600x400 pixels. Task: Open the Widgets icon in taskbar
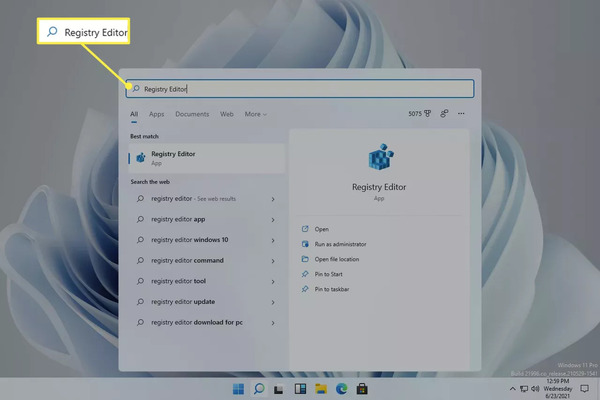tap(300, 389)
